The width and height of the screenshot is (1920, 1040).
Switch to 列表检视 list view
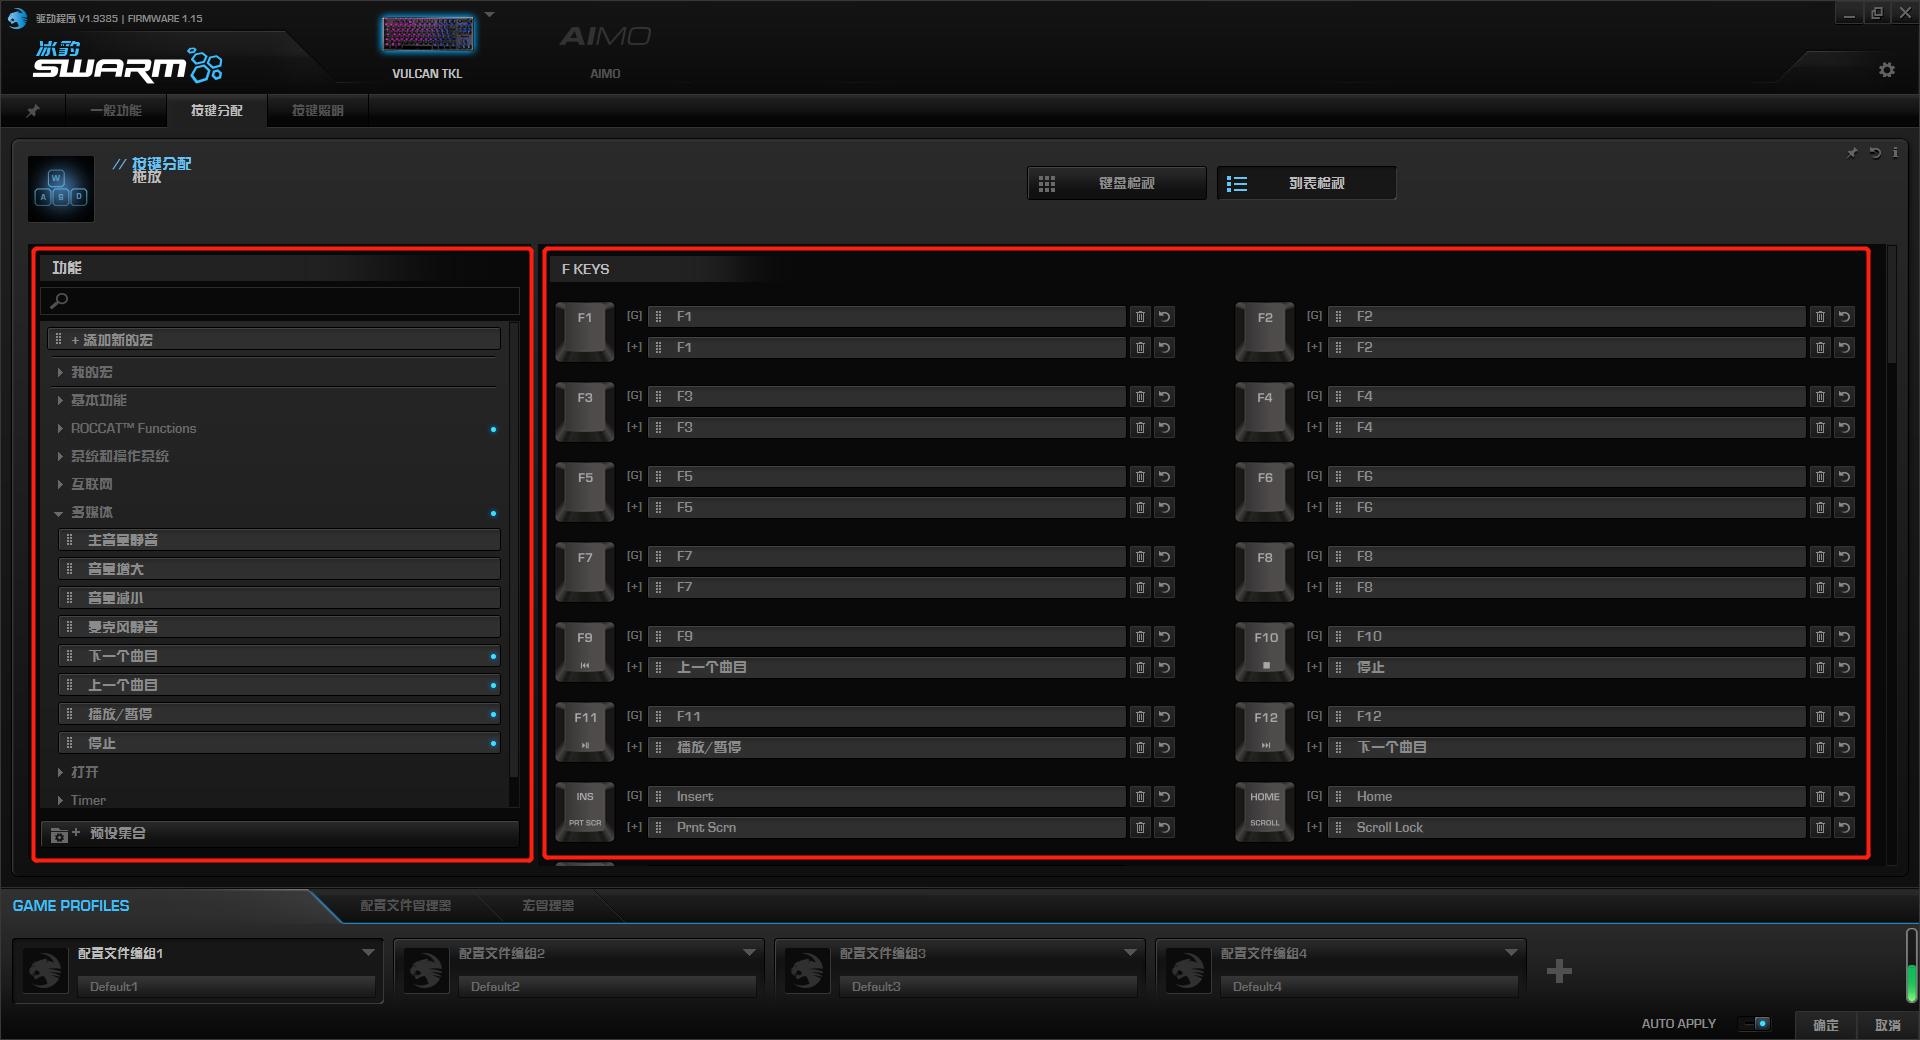tap(1306, 184)
